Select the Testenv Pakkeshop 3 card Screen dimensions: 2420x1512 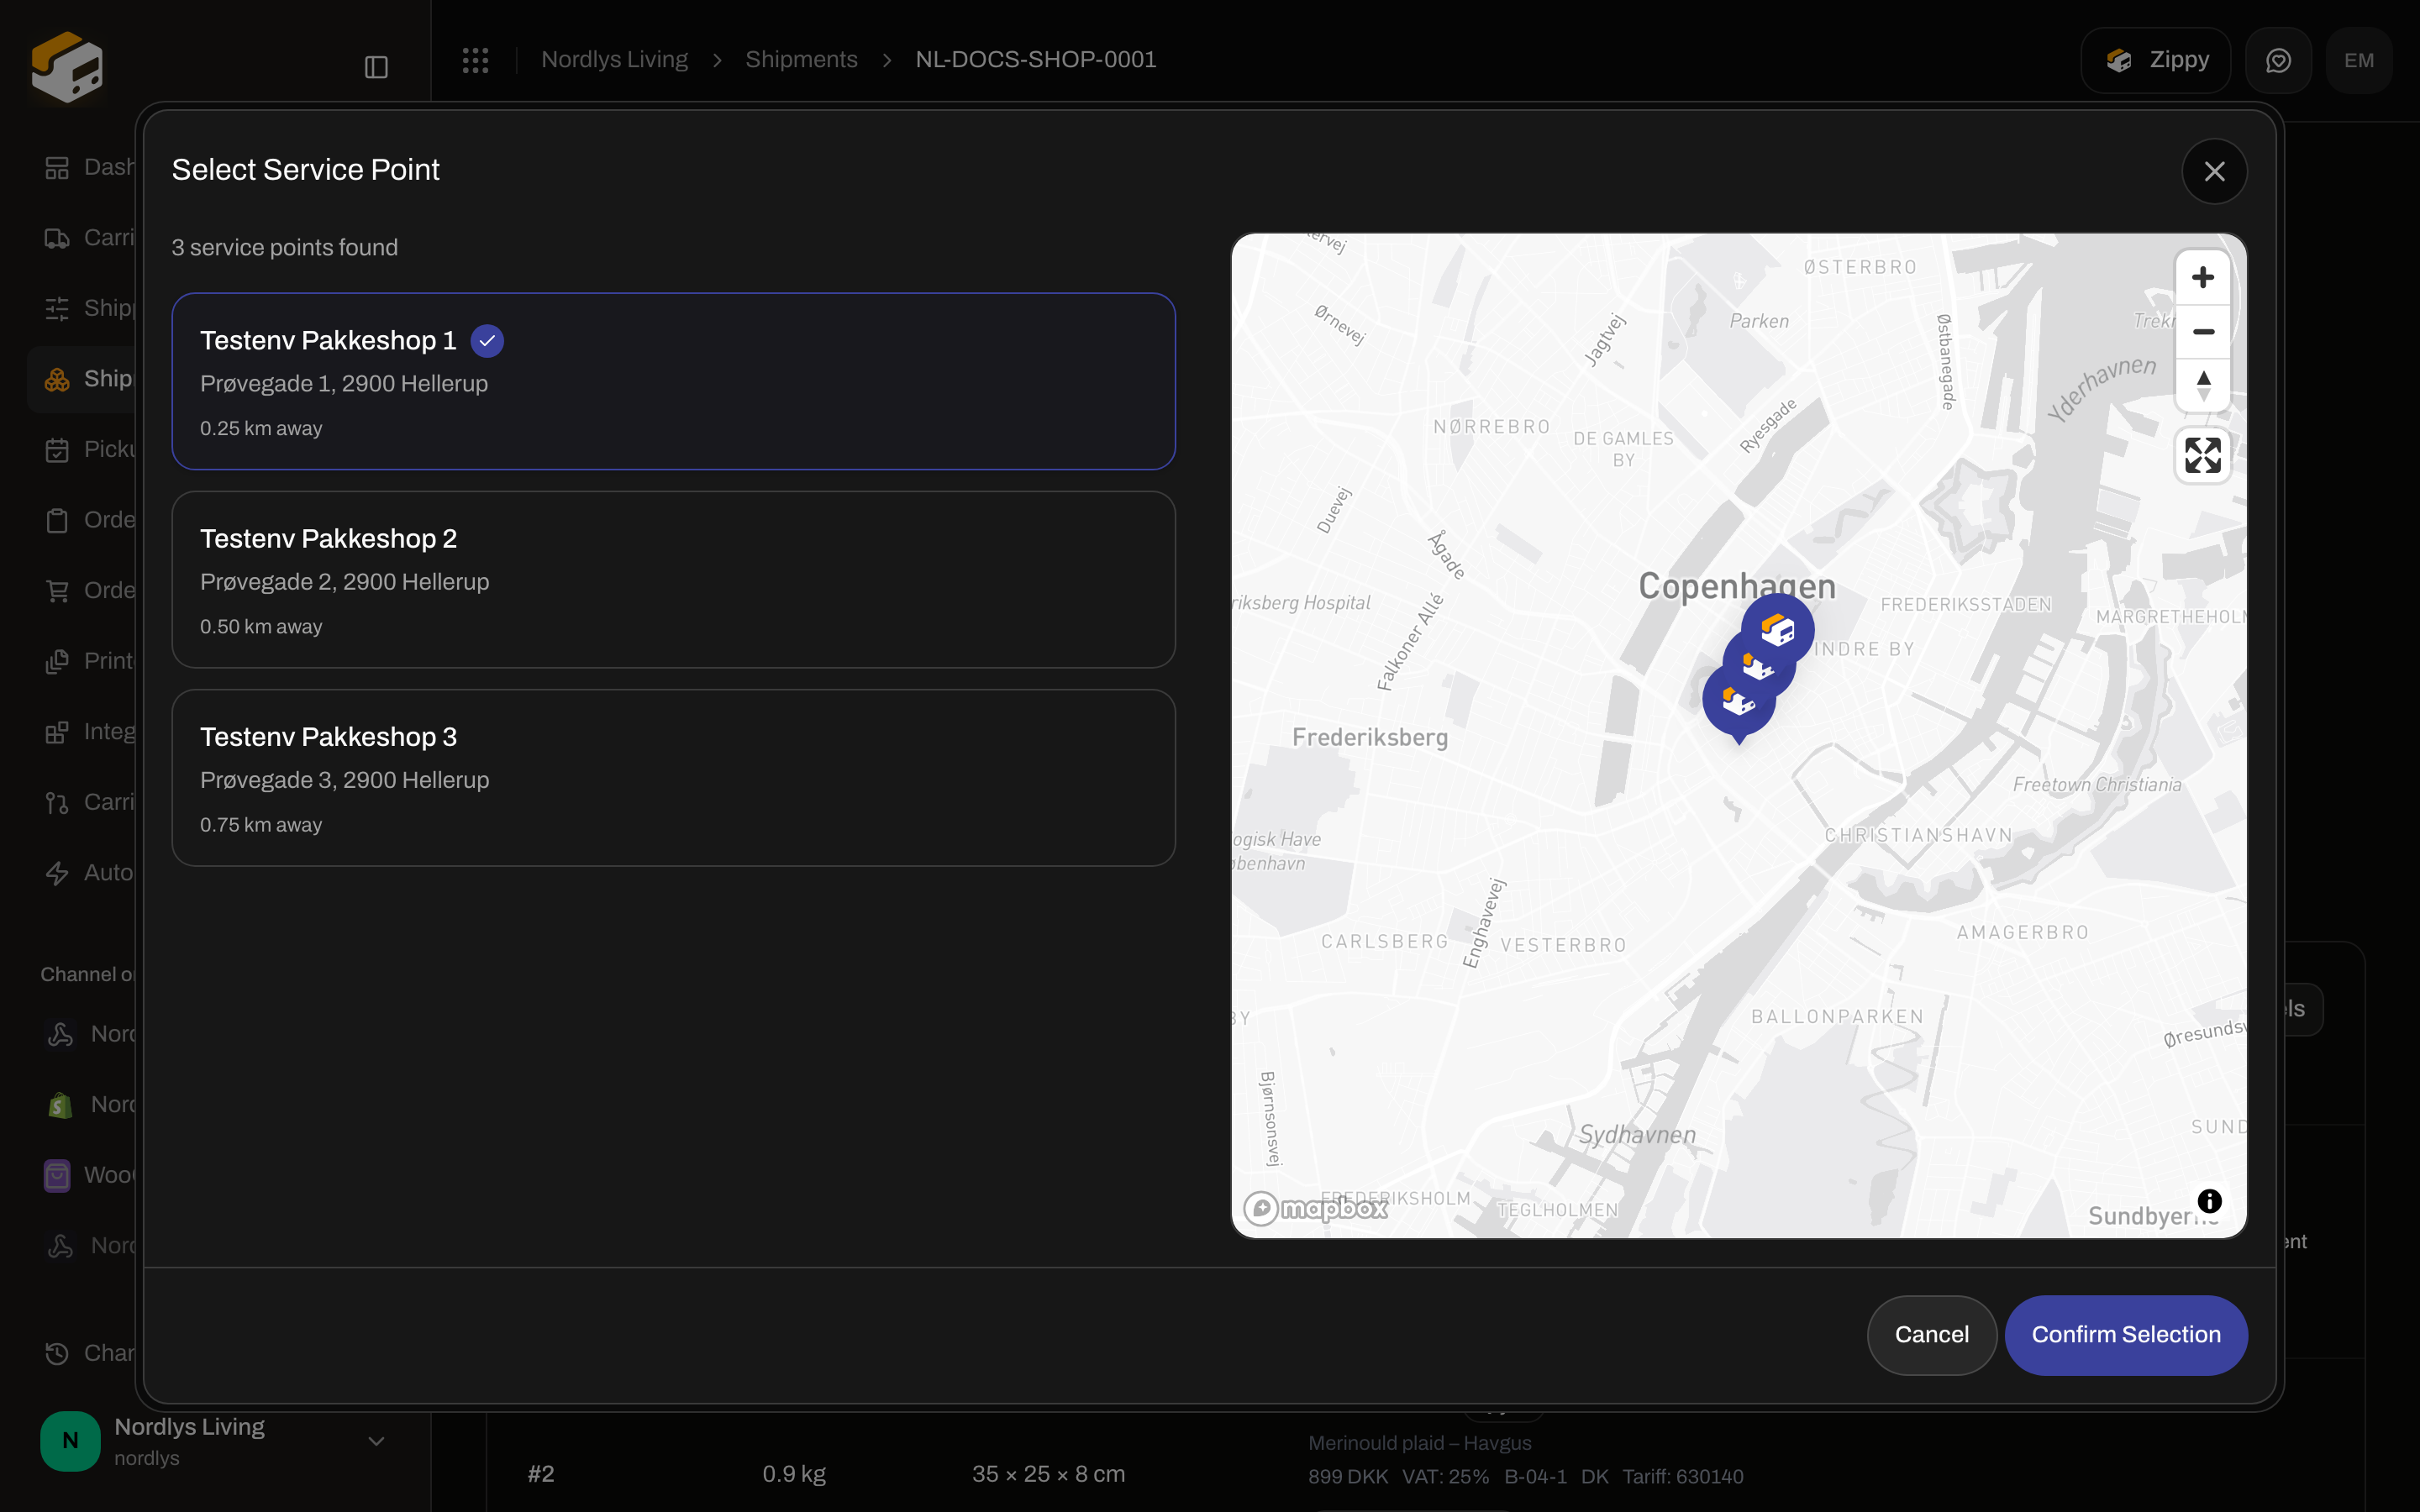coord(673,777)
